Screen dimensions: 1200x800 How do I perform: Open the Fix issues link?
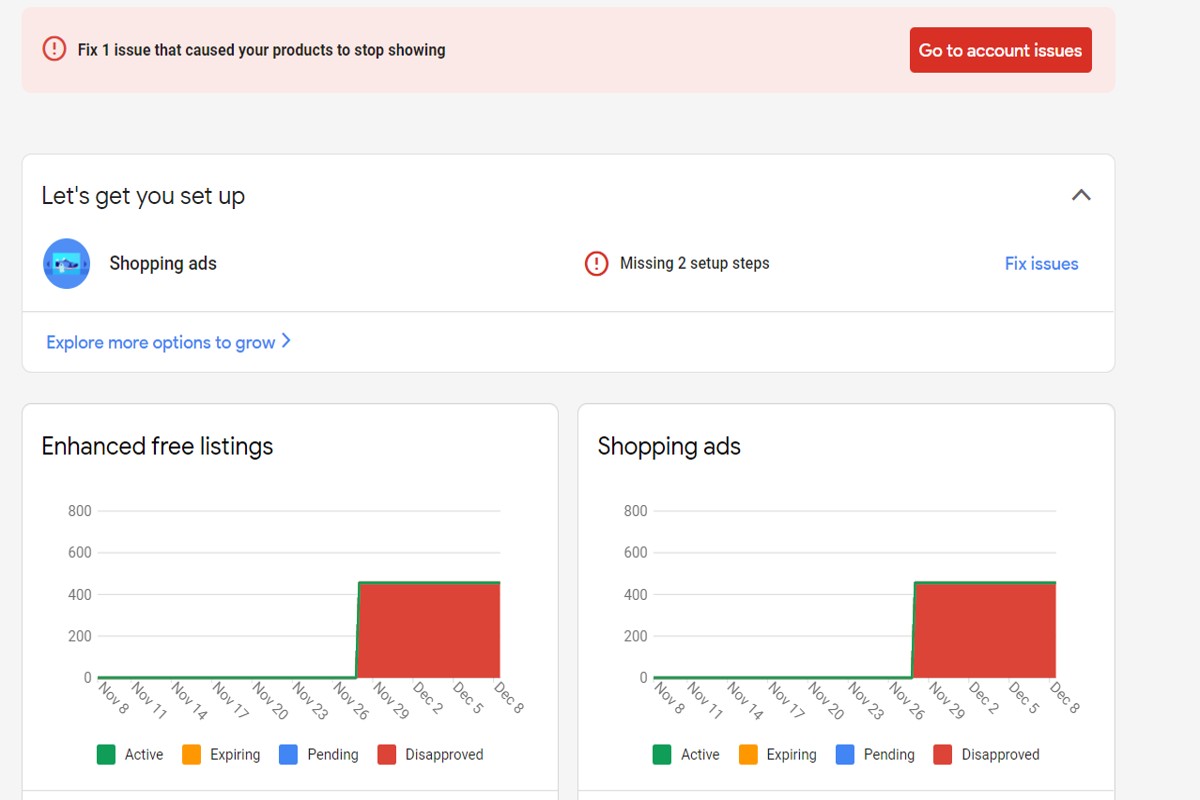click(1041, 264)
